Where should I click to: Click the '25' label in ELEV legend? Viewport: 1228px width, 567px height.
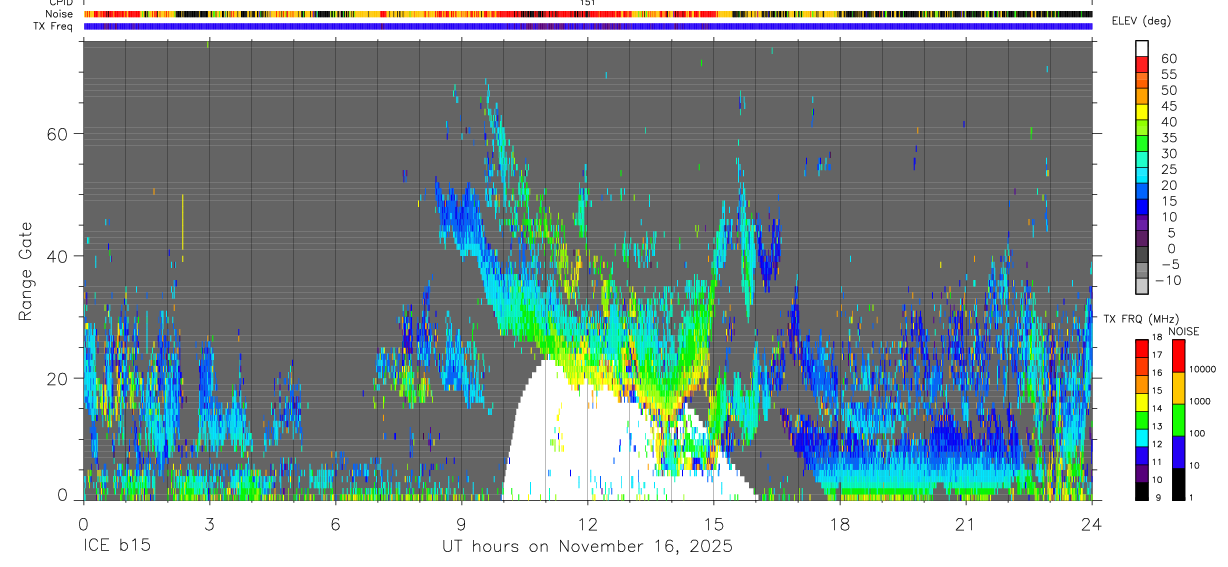pos(1168,169)
